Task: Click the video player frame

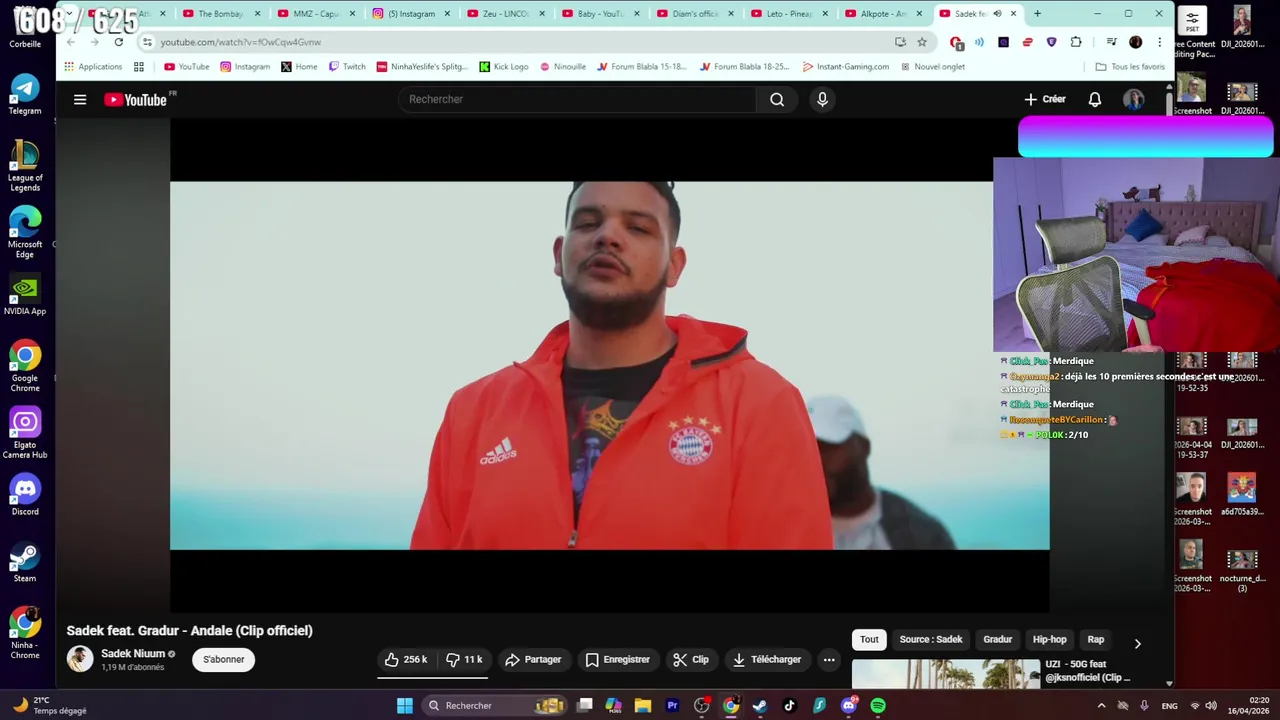Action: click(x=610, y=365)
